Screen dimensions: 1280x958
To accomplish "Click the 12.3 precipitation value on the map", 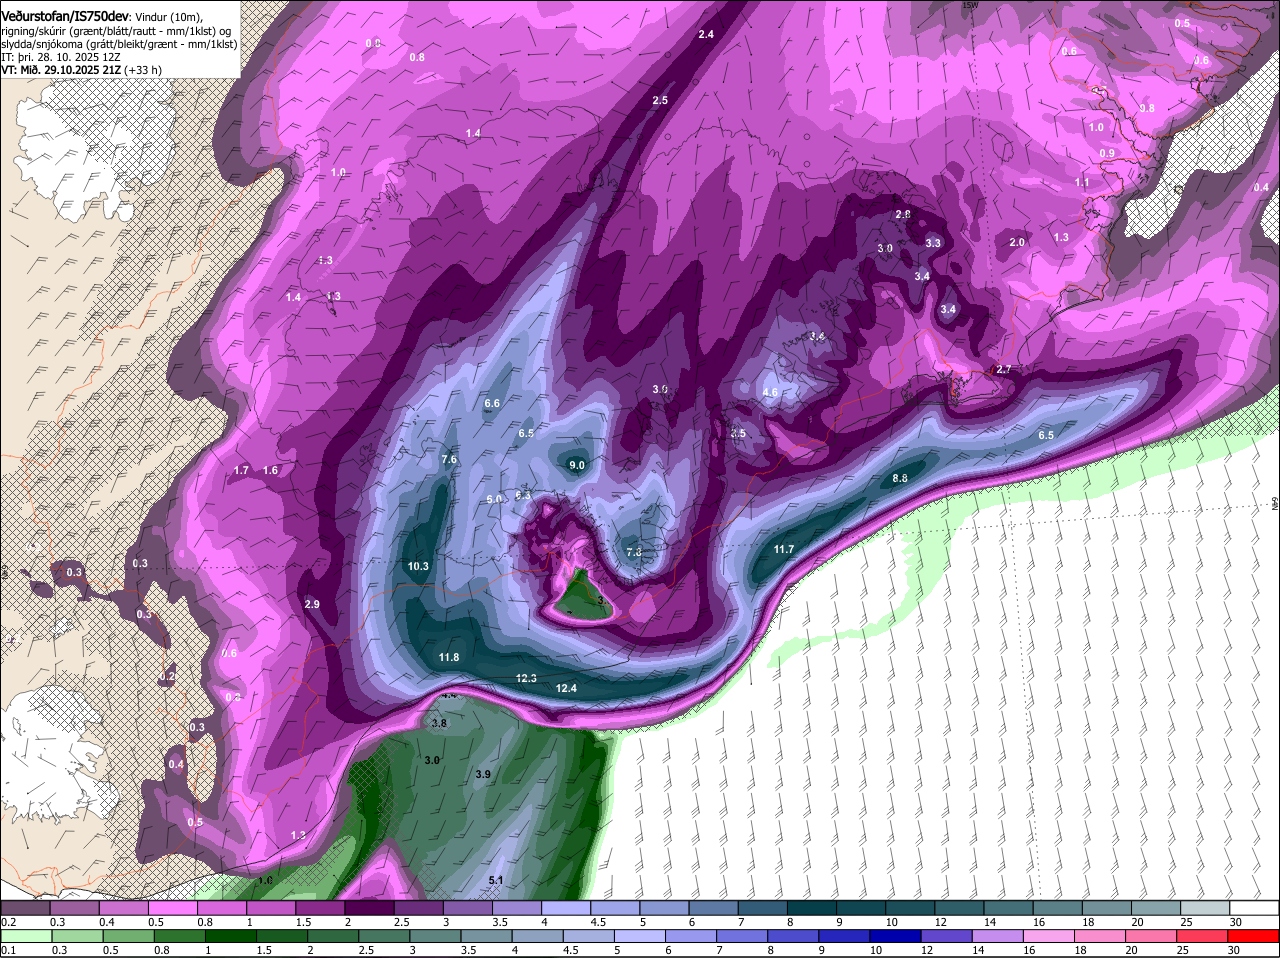I will pyautogui.click(x=527, y=678).
